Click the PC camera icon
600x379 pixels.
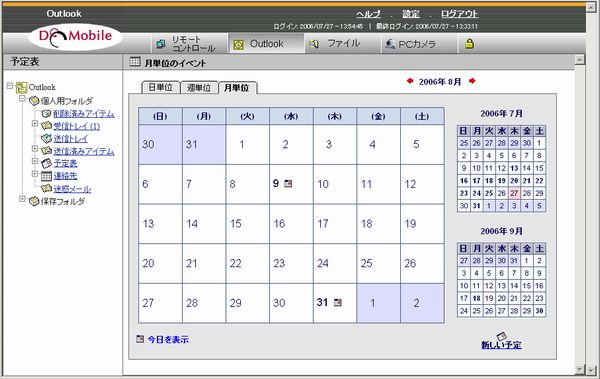click(390, 44)
